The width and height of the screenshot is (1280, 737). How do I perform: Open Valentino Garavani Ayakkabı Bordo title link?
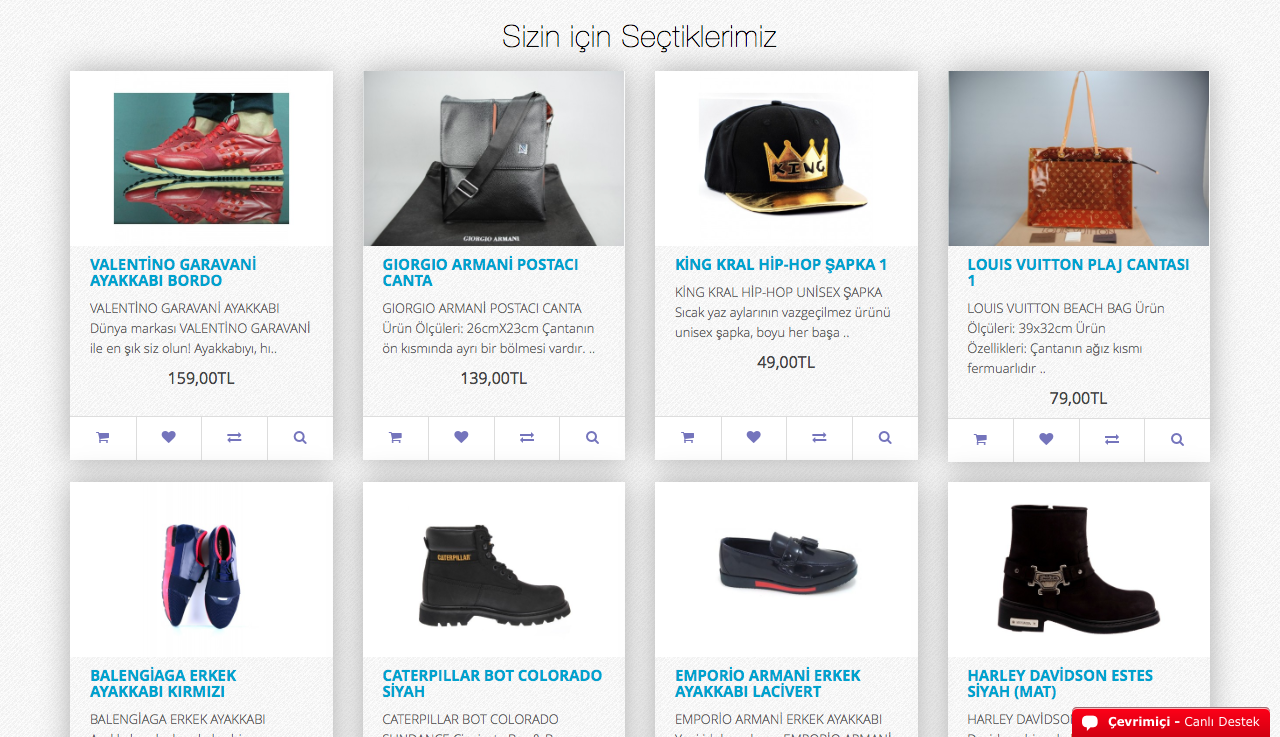click(172, 272)
